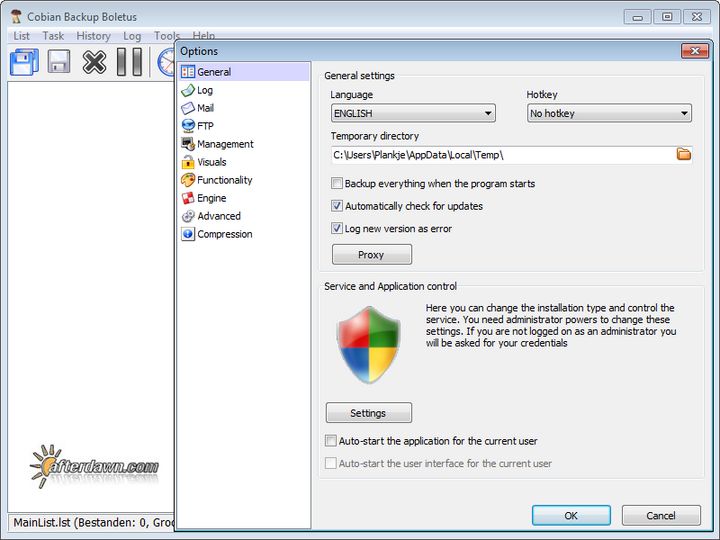
Task: Click the Cancel button
Action: pyautogui.click(x=661, y=515)
